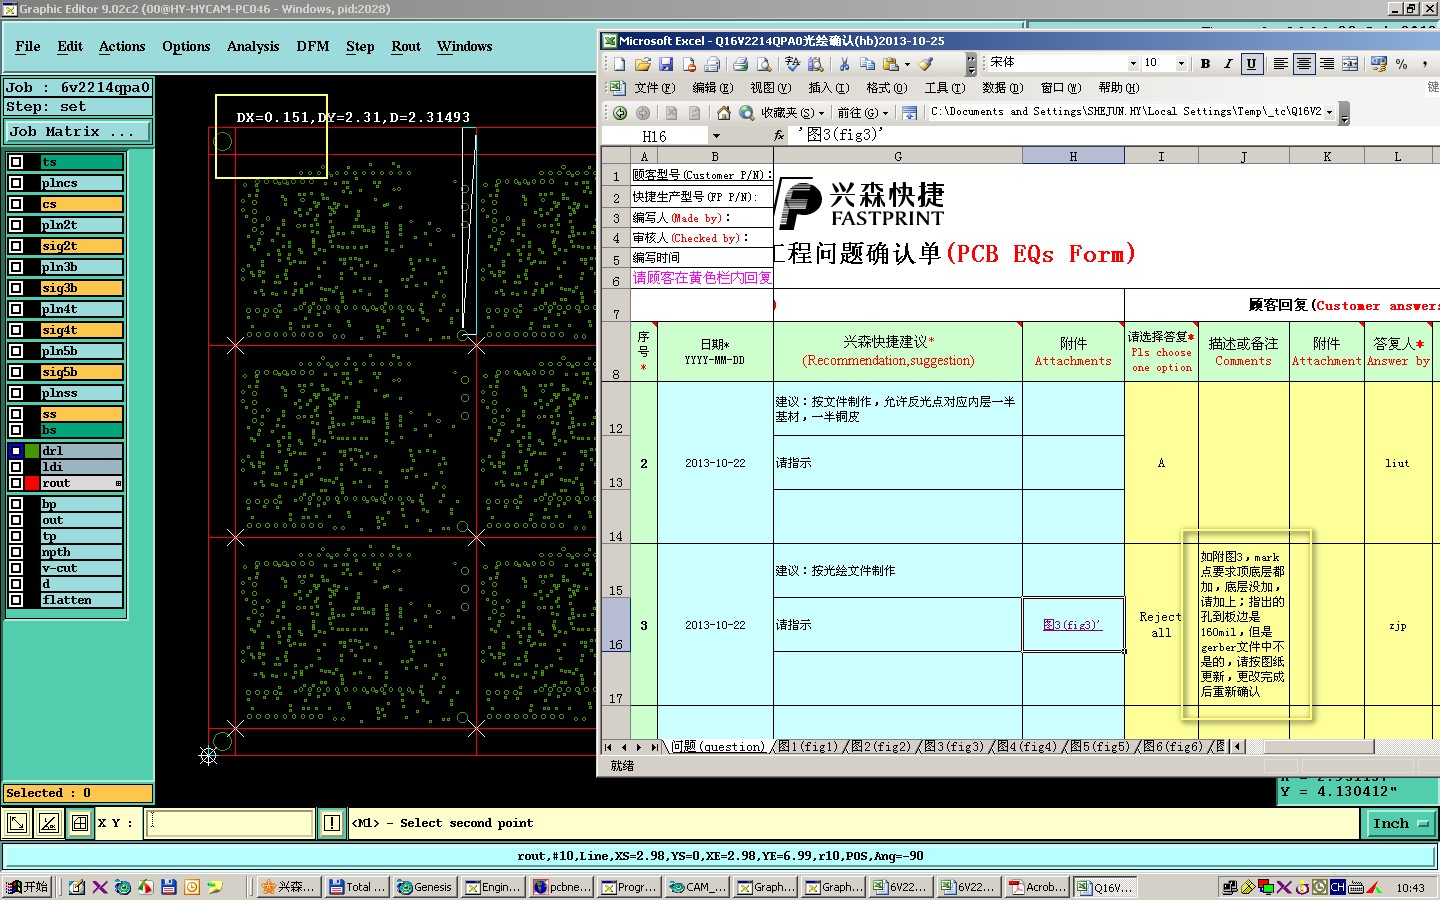
Task: Expand the file address path dropdown
Action: [x=1329, y=112]
